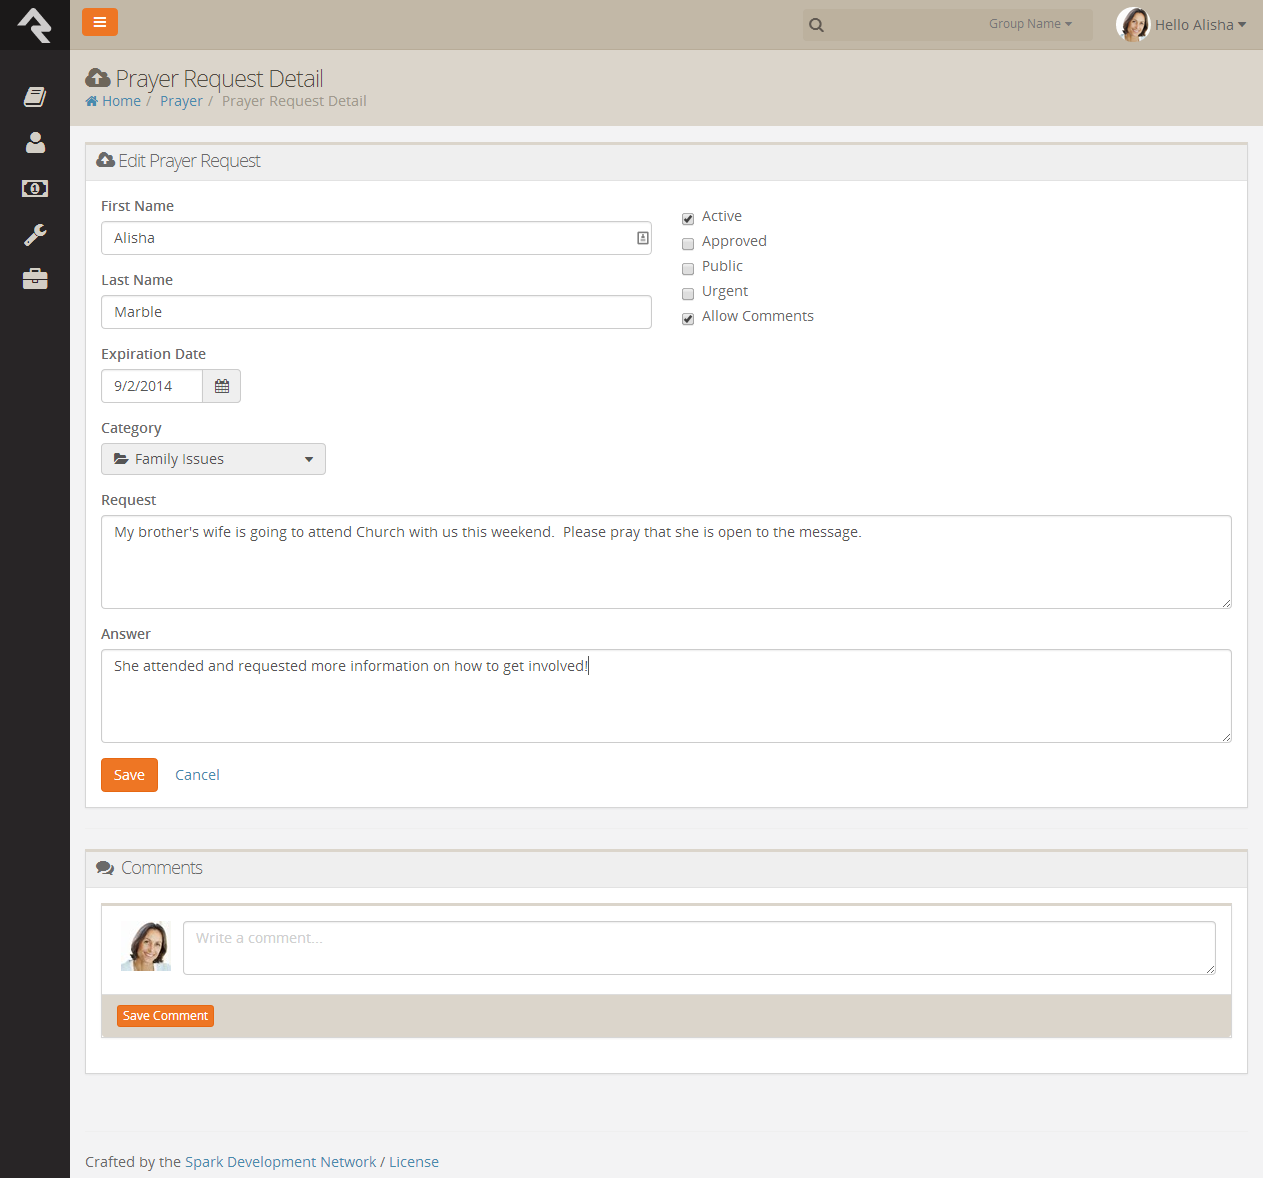Image resolution: width=1263 pixels, height=1178 pixels.
Task: Toggle the orange hamburger menu button
Action: 100,22
